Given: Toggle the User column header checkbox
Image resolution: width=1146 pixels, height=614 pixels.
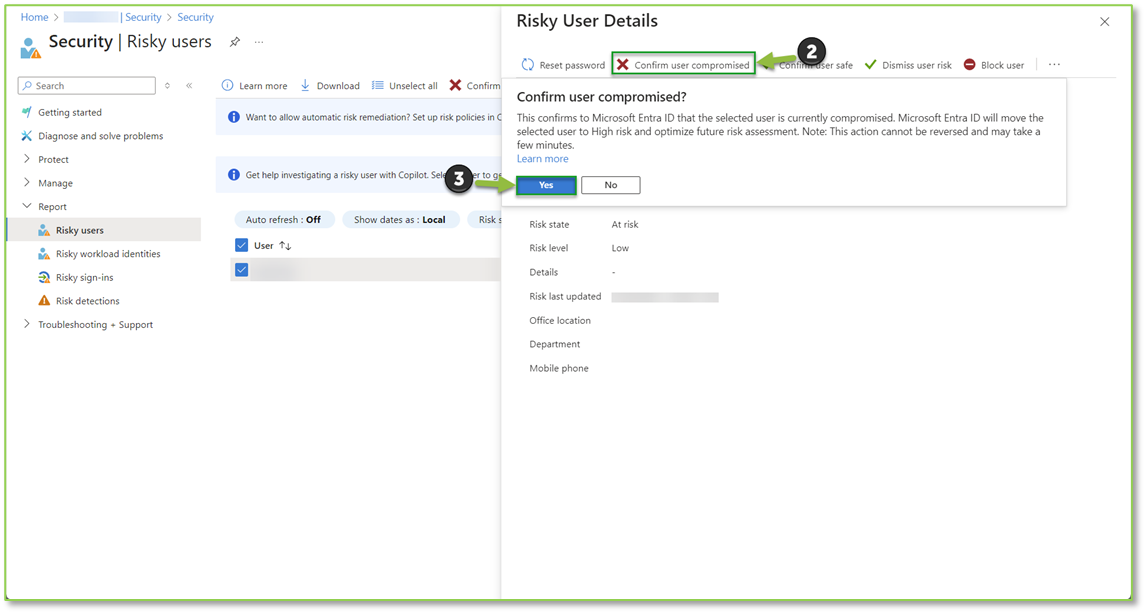Looking at the screenshot, I should 241,245.
